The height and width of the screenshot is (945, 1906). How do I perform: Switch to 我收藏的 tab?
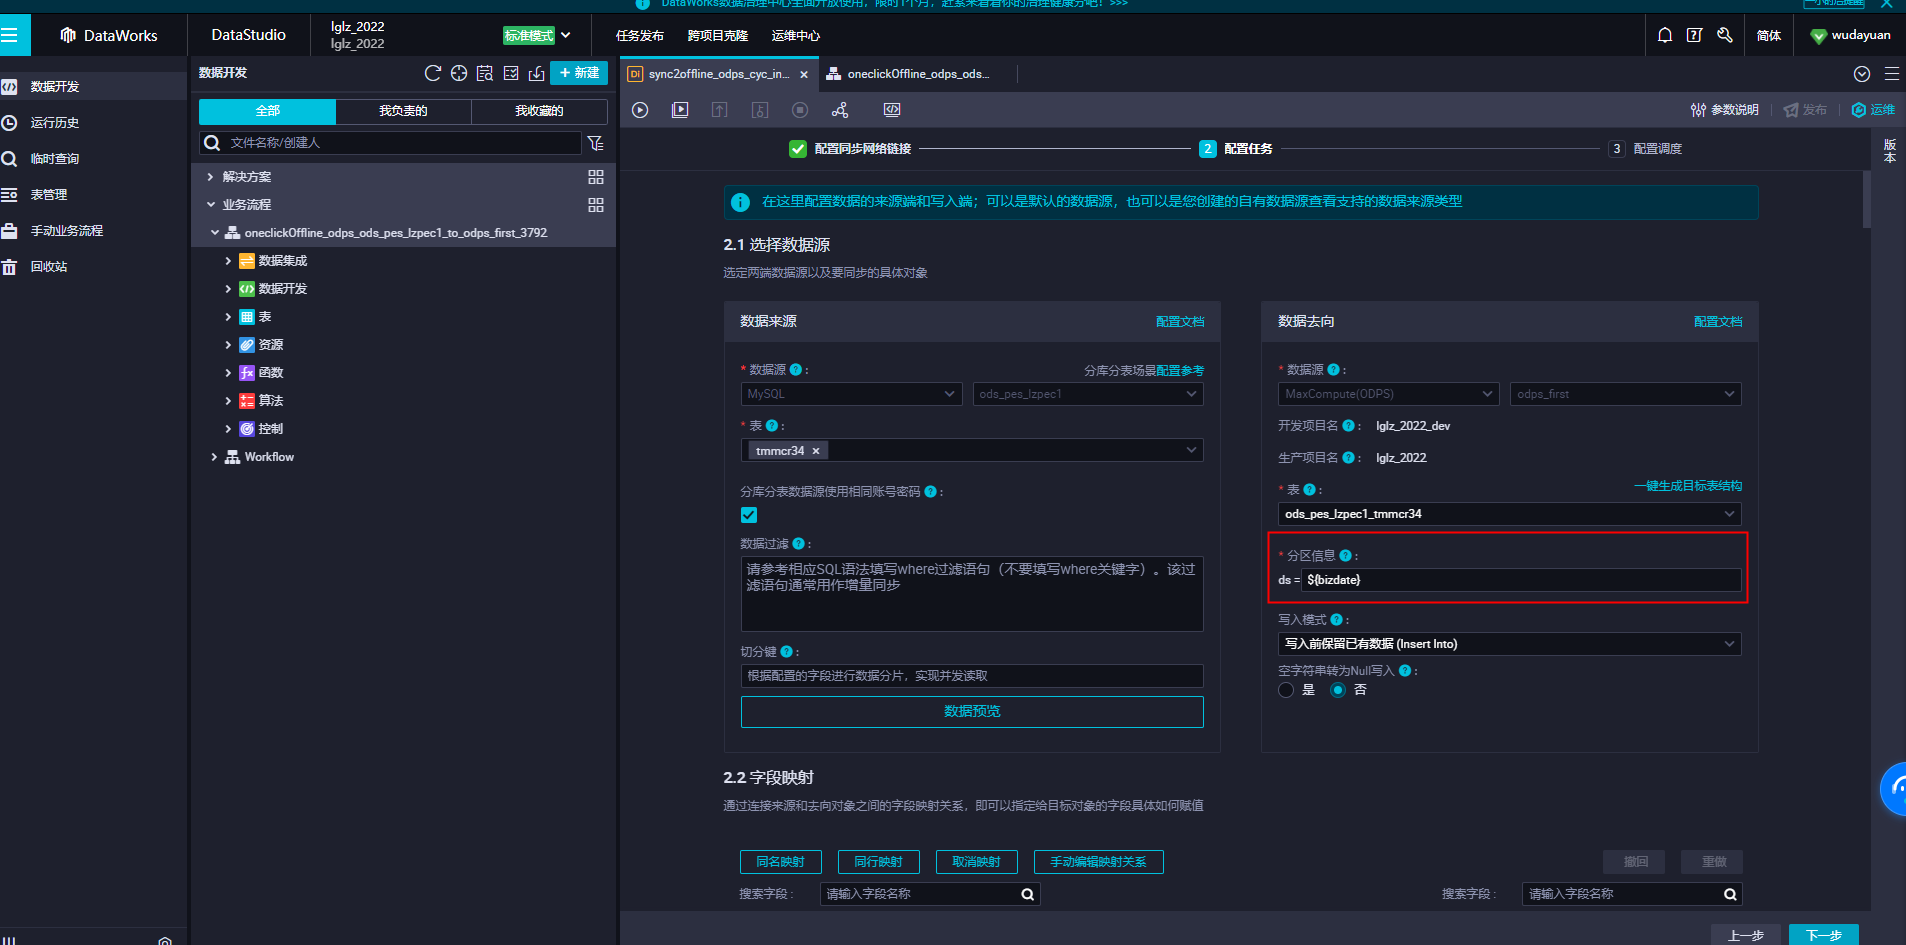coord(539,111)
